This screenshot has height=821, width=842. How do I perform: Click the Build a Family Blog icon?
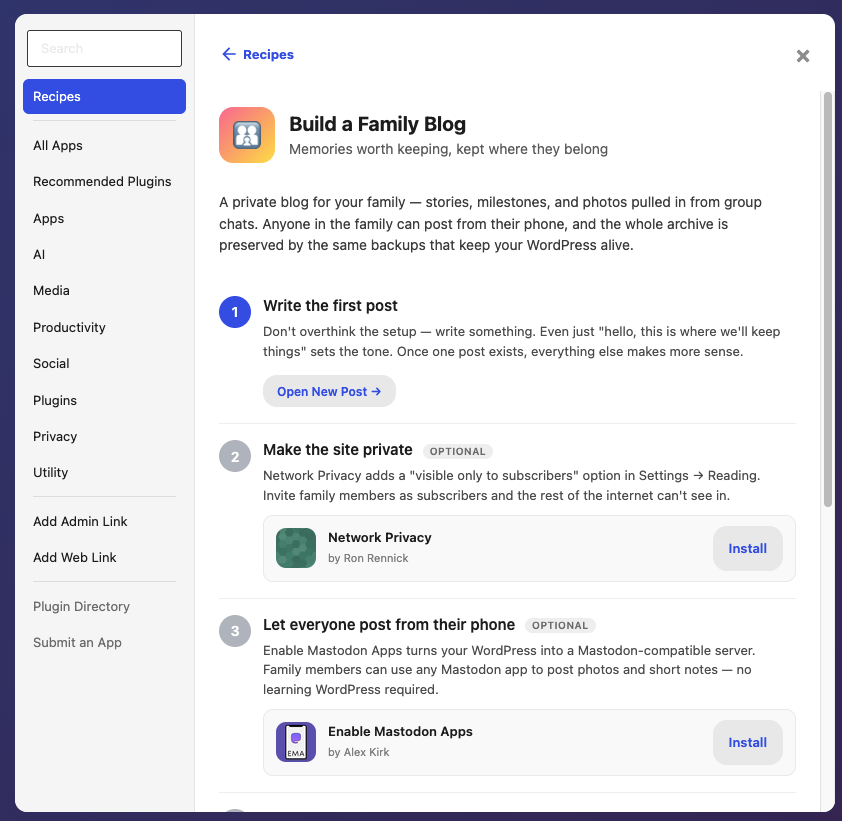tap(247, 135)
